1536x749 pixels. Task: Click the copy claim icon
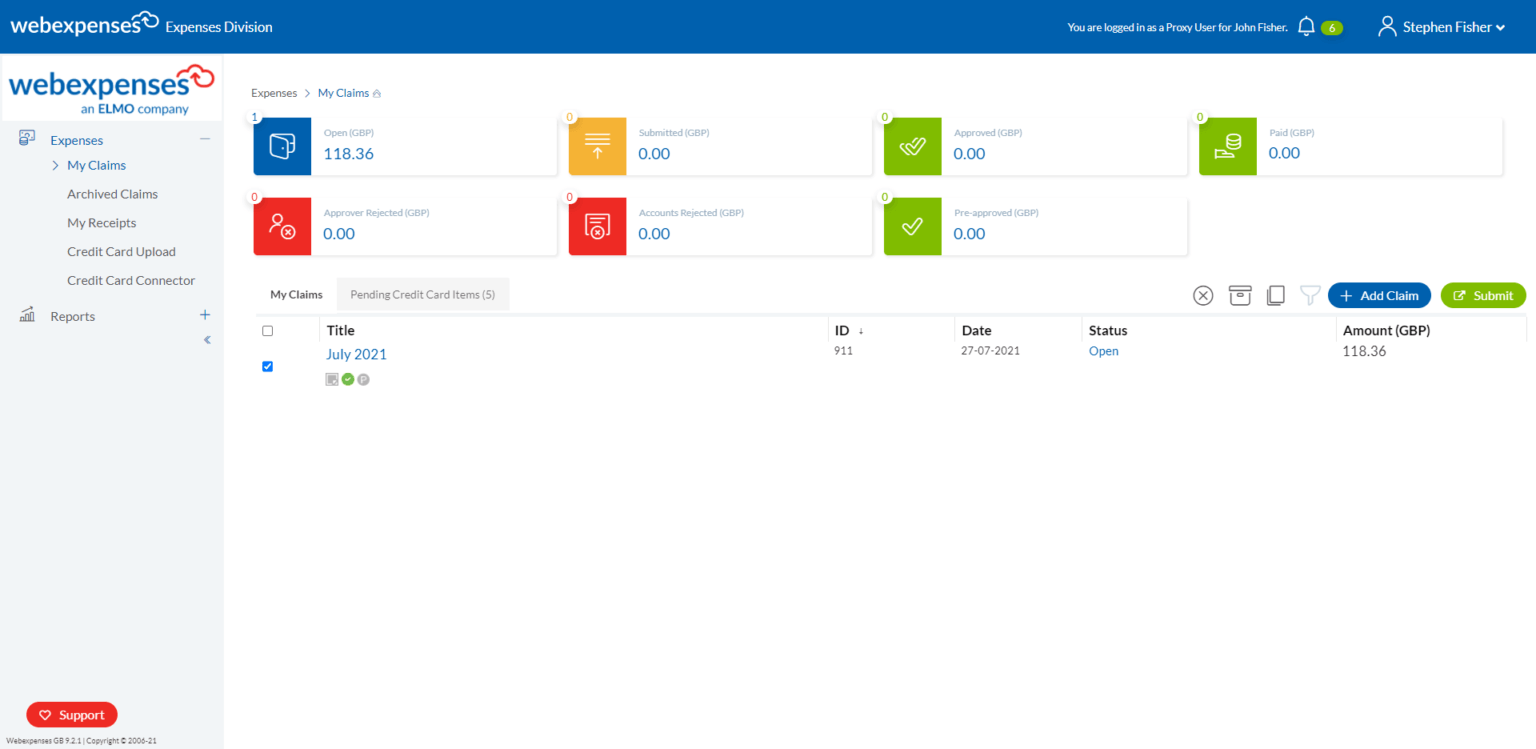click(x=1275, y=295)
